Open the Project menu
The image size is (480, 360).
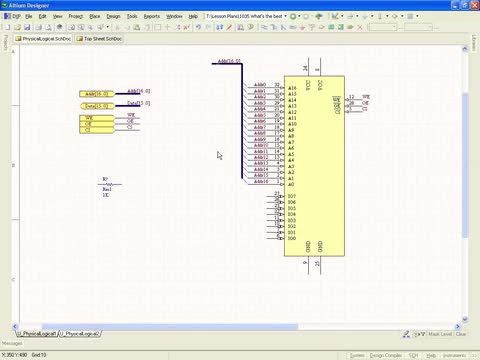76,16
